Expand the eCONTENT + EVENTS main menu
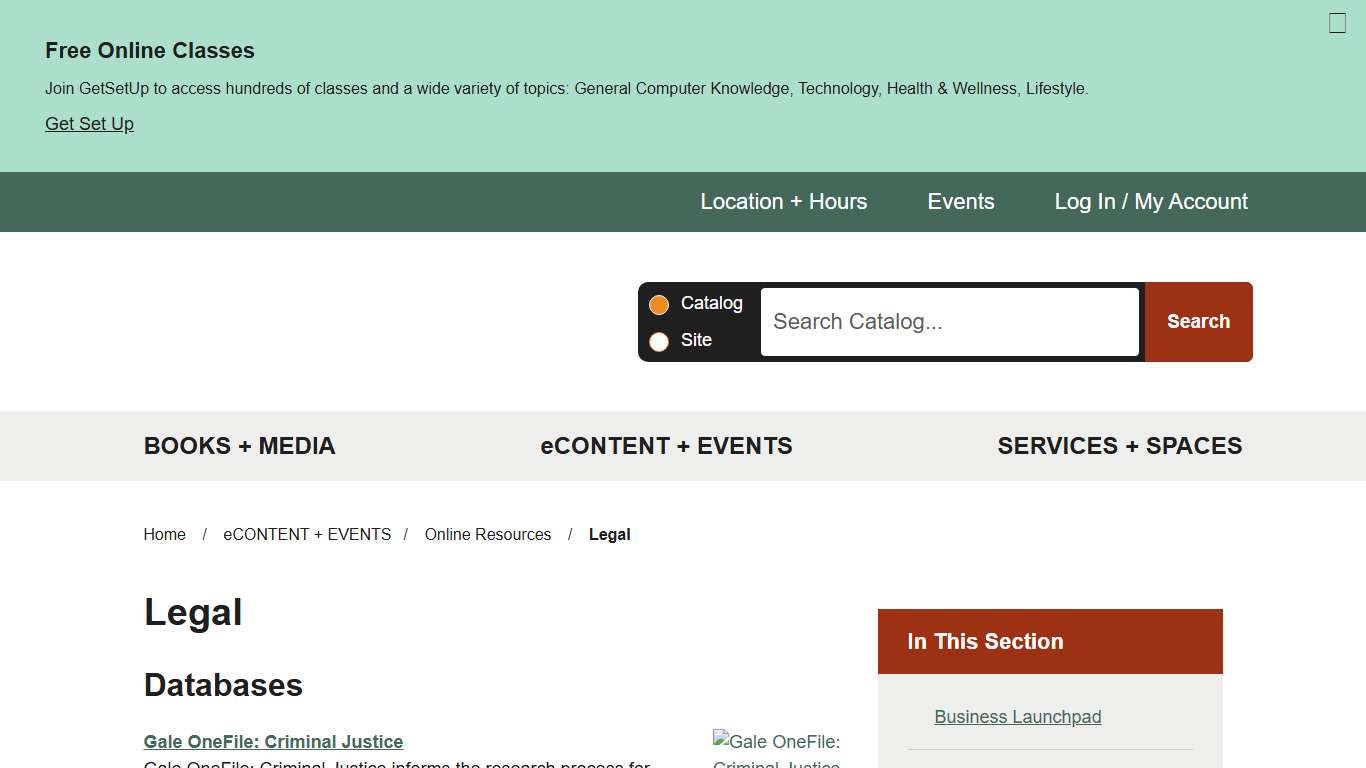1366x768 pixels. (x=666, y=446)
